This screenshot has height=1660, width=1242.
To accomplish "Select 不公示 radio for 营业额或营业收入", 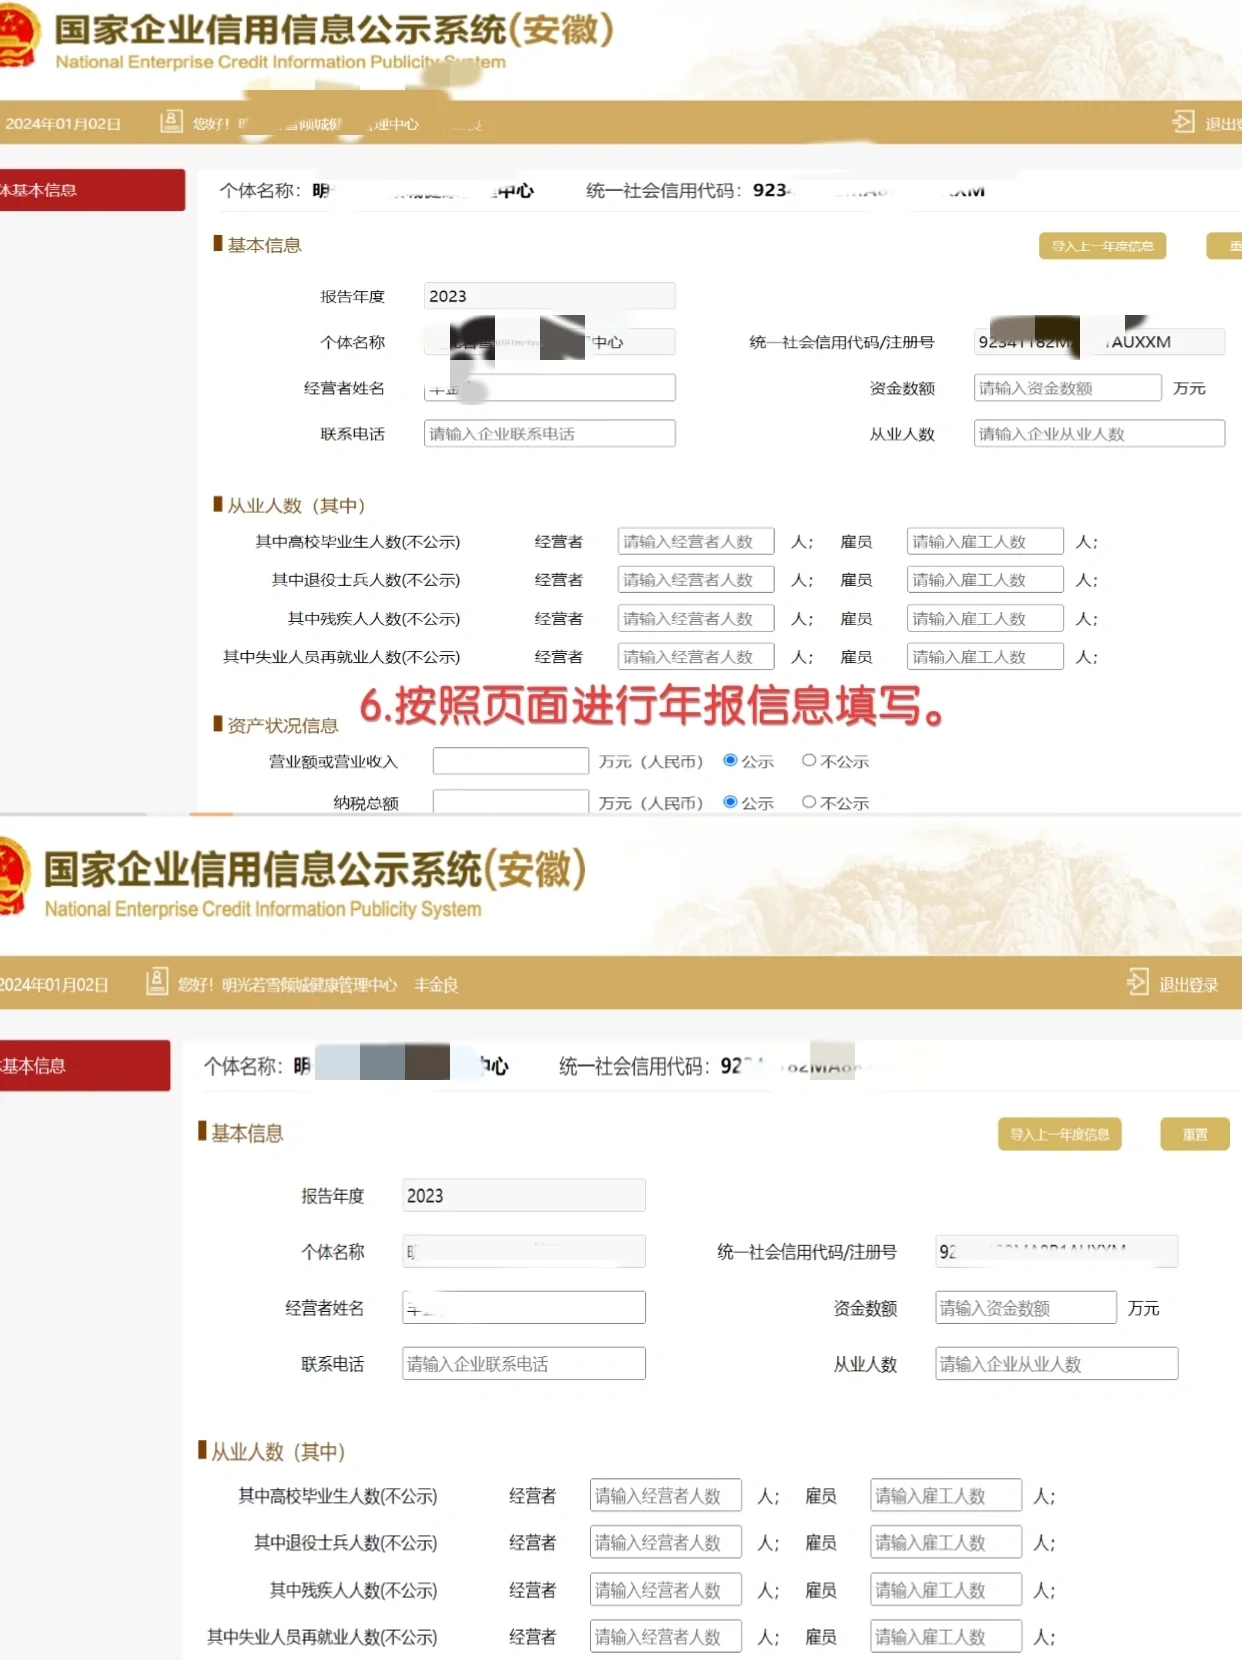I will click(809, 761).
